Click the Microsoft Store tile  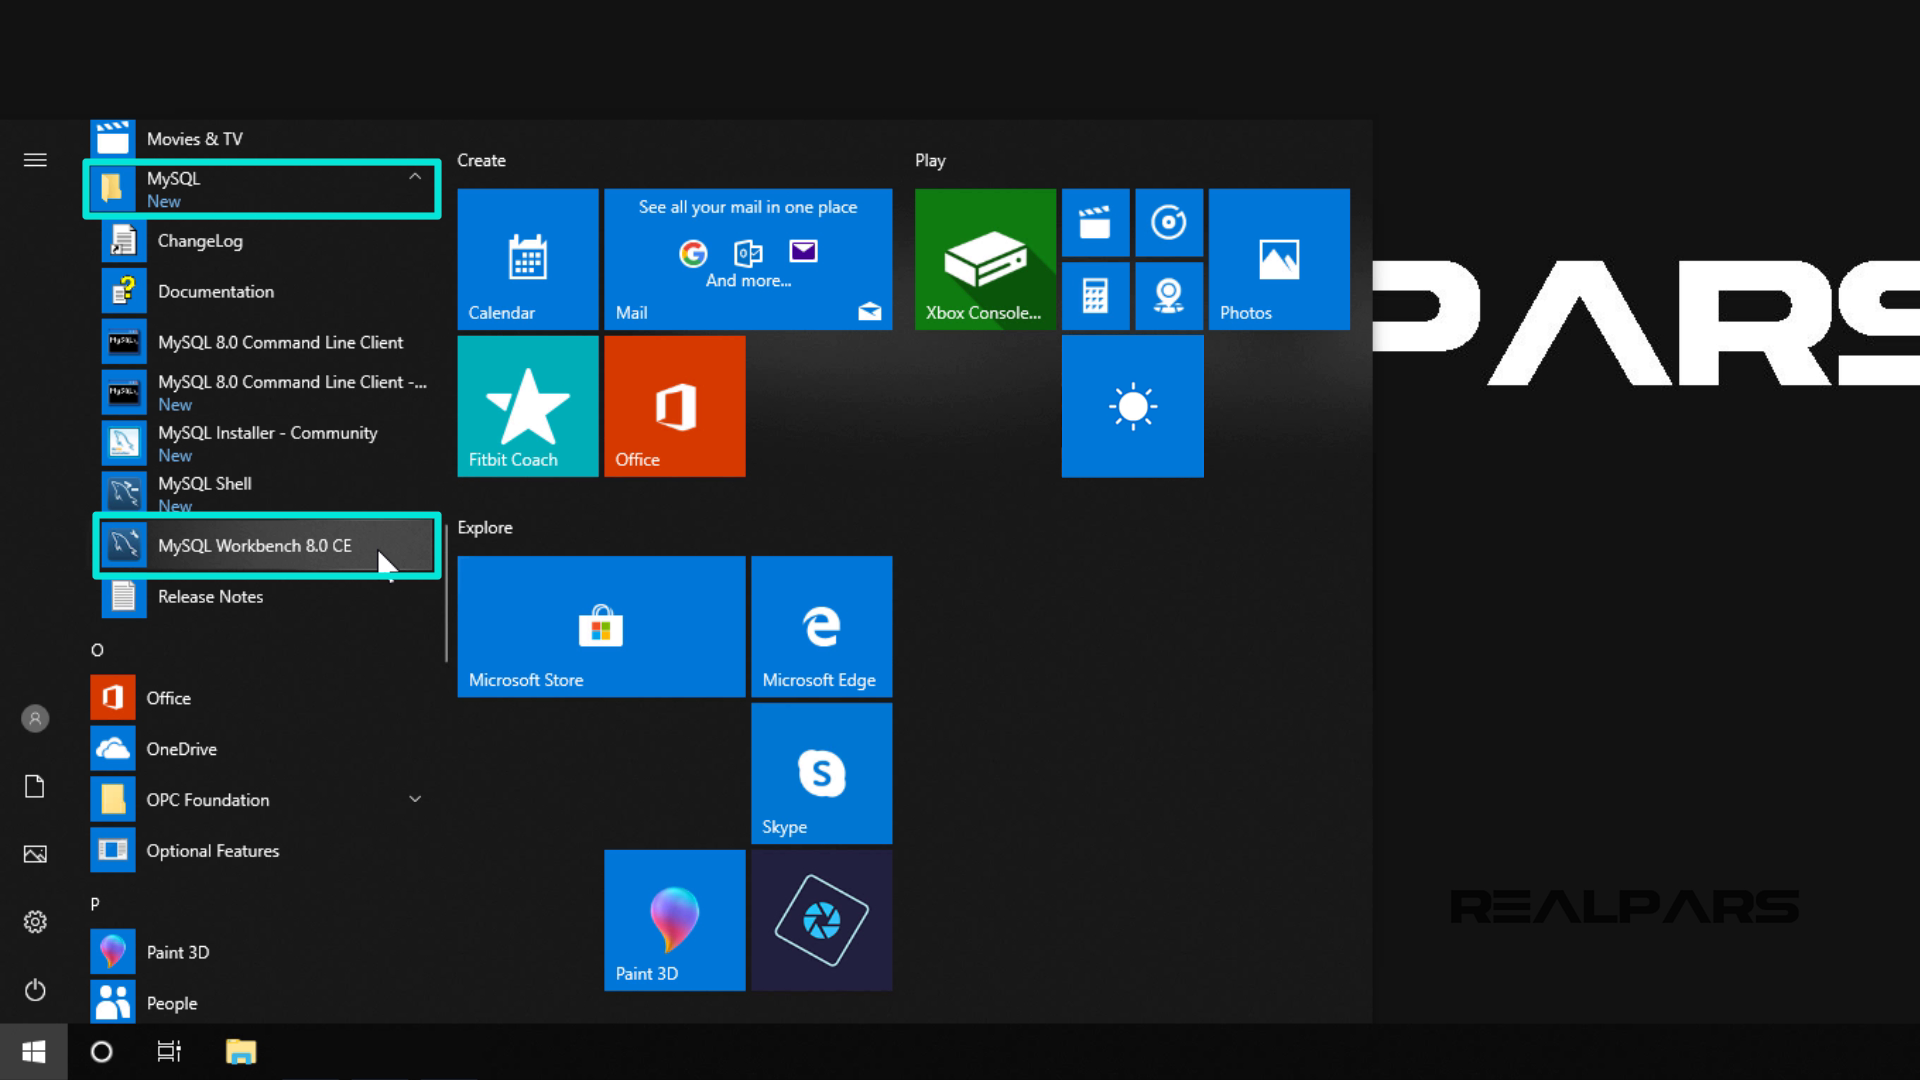601,627
